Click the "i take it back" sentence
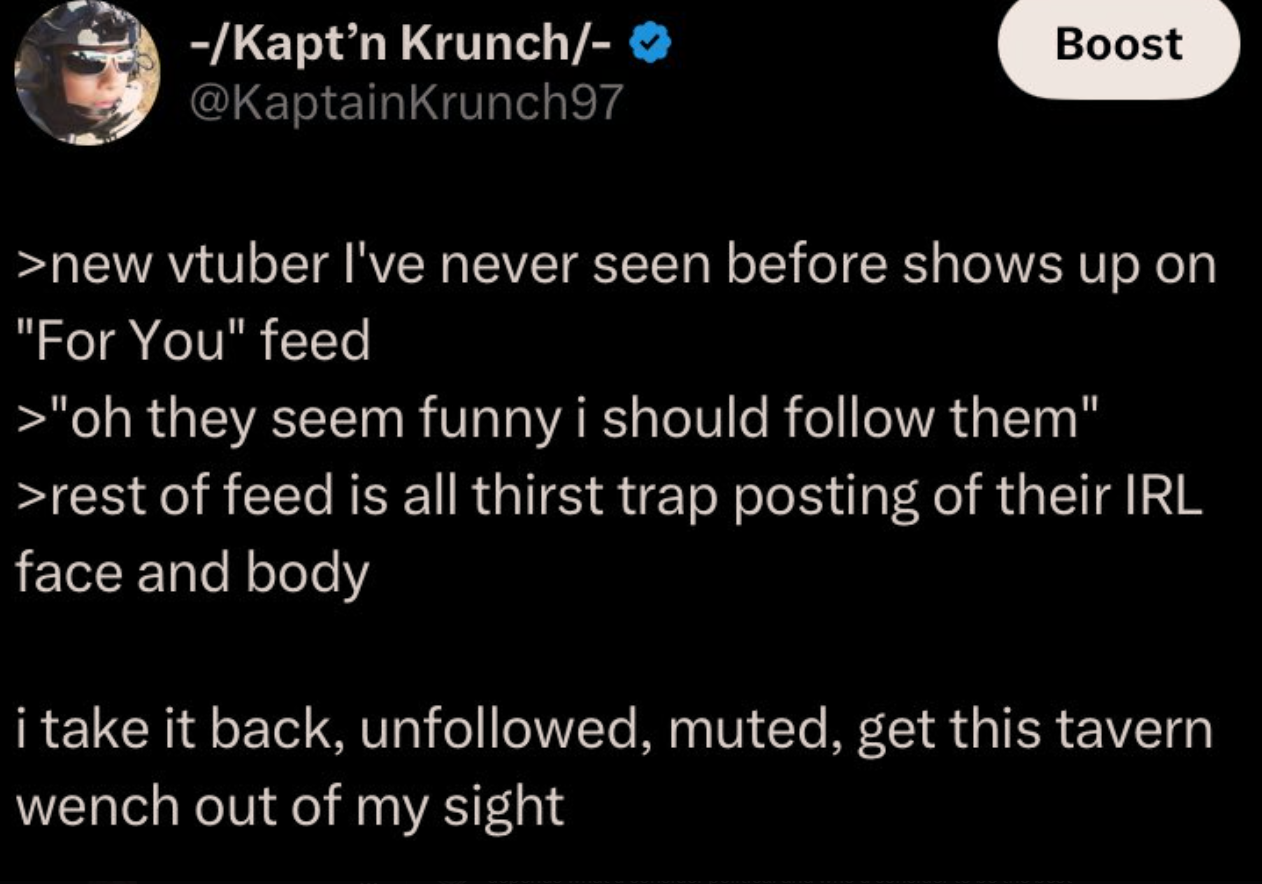 point(614,728)
